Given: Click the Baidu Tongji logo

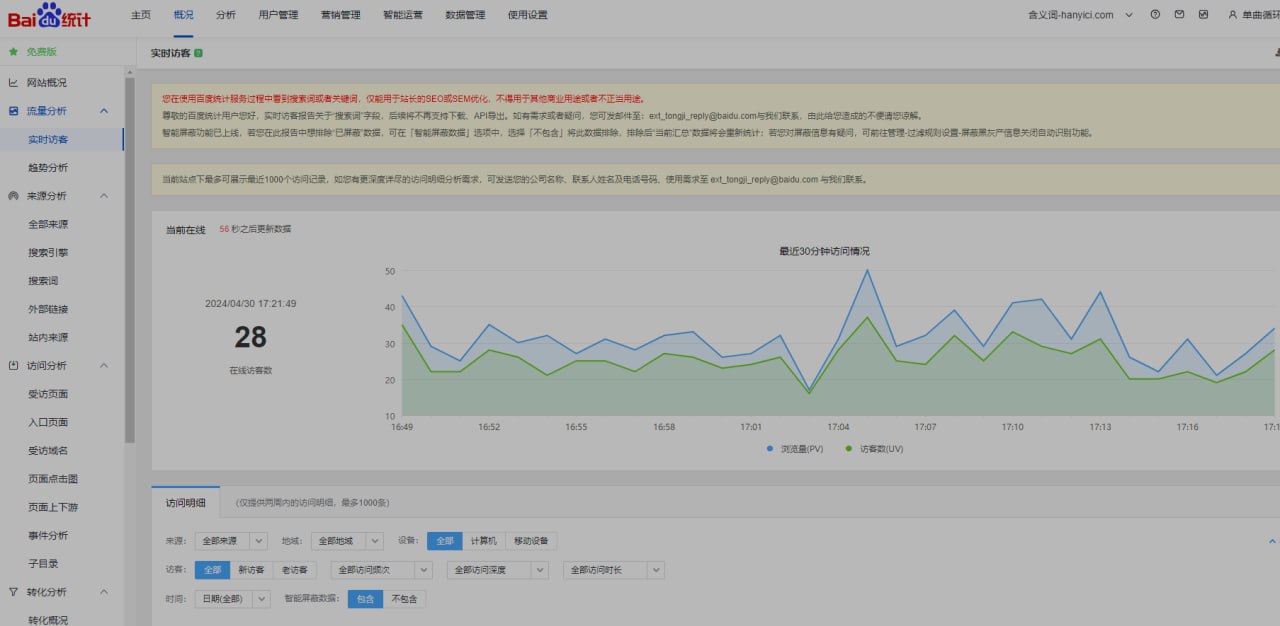Looking at the screenshot, I should tap(50, 17).
